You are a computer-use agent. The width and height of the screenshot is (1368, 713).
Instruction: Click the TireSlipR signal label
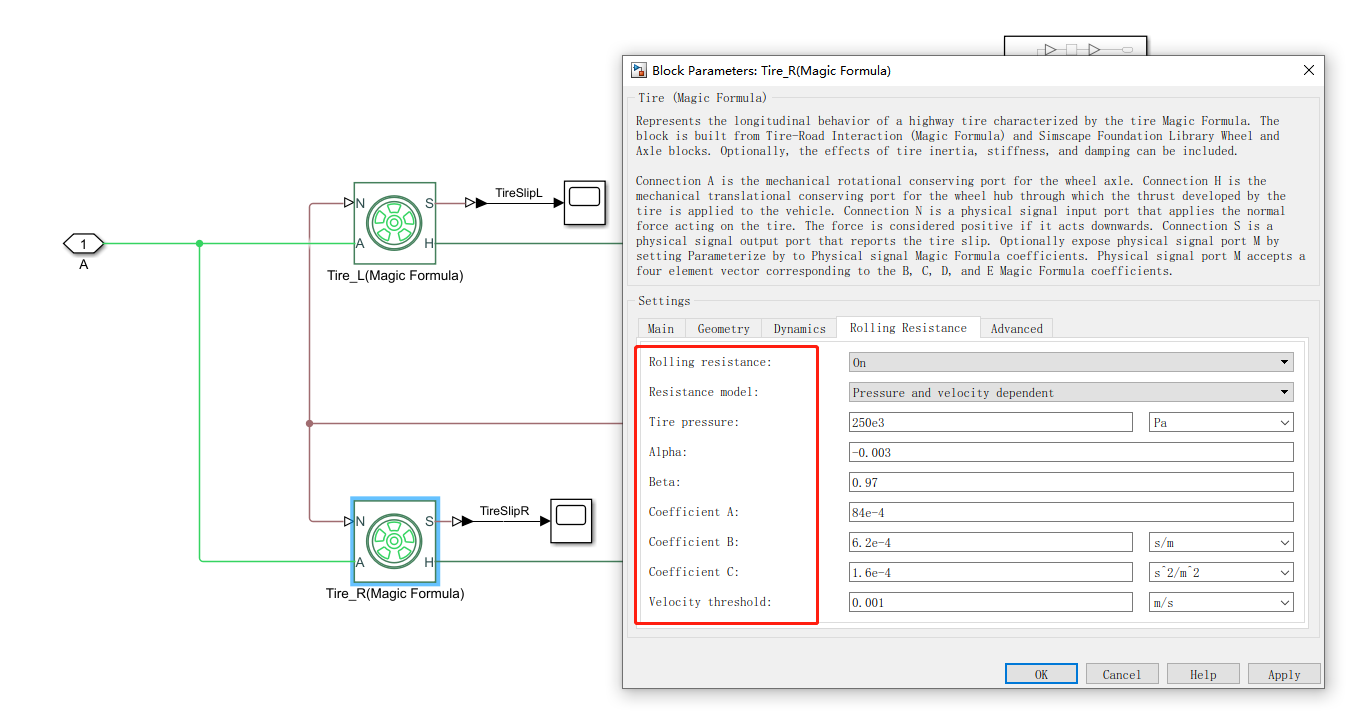coord(504,511)
